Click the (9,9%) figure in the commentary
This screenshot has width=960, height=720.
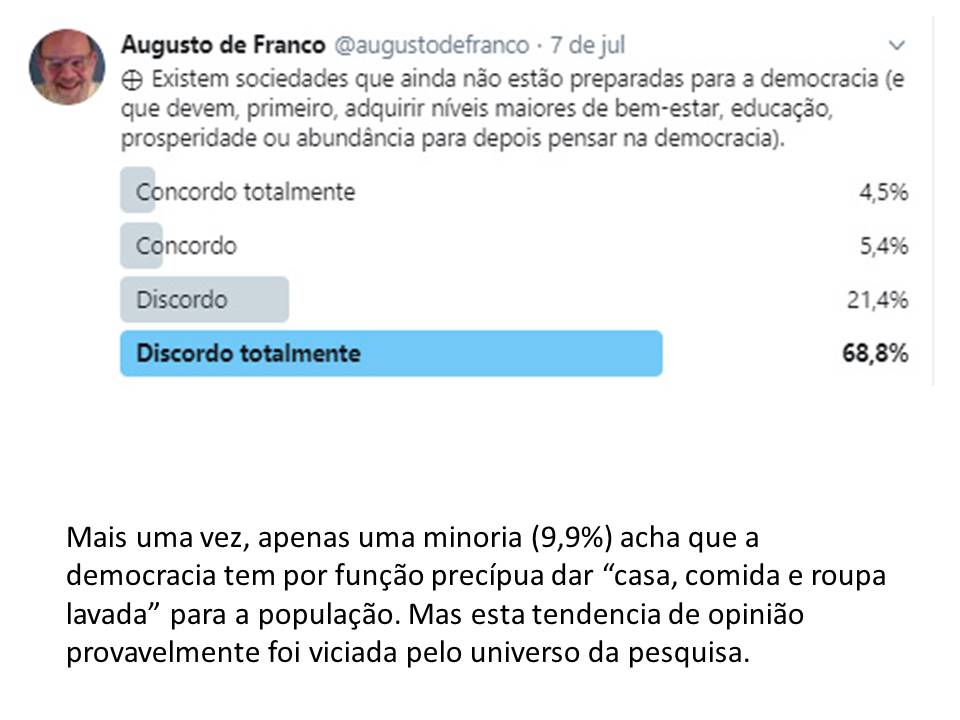point(572,538)
